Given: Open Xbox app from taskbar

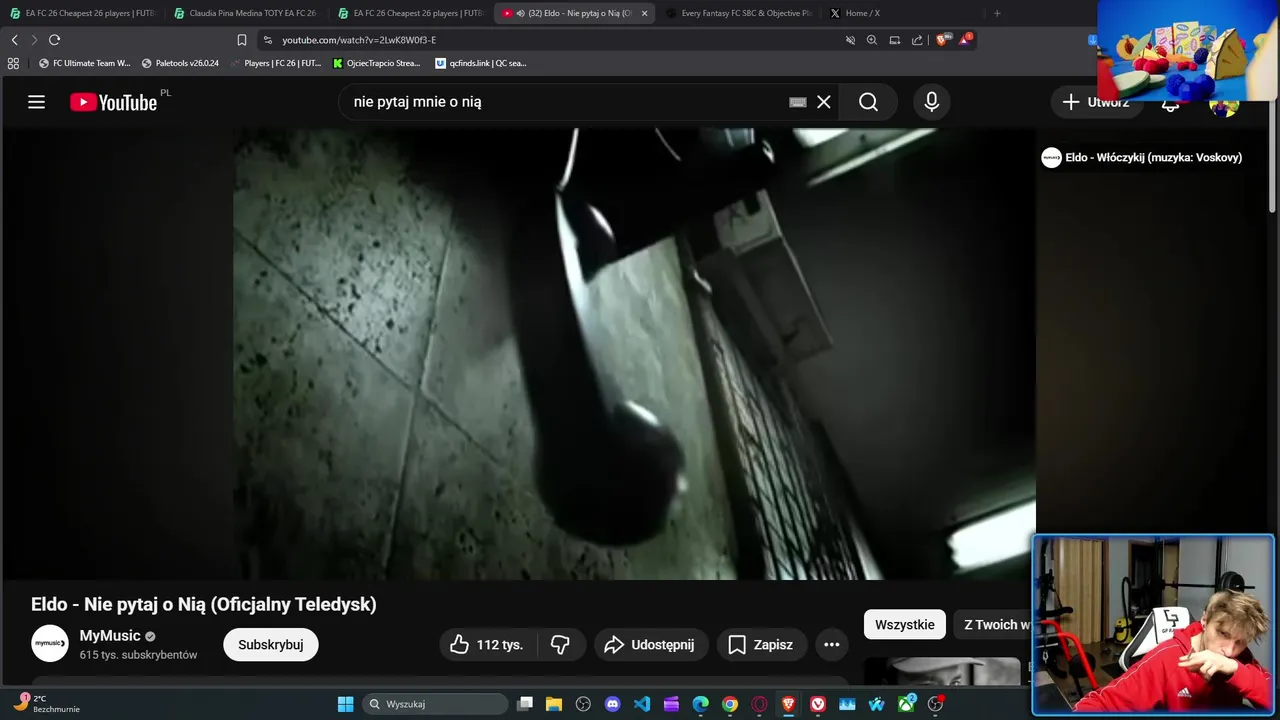Looking at the screenshot, I should 906,704.
